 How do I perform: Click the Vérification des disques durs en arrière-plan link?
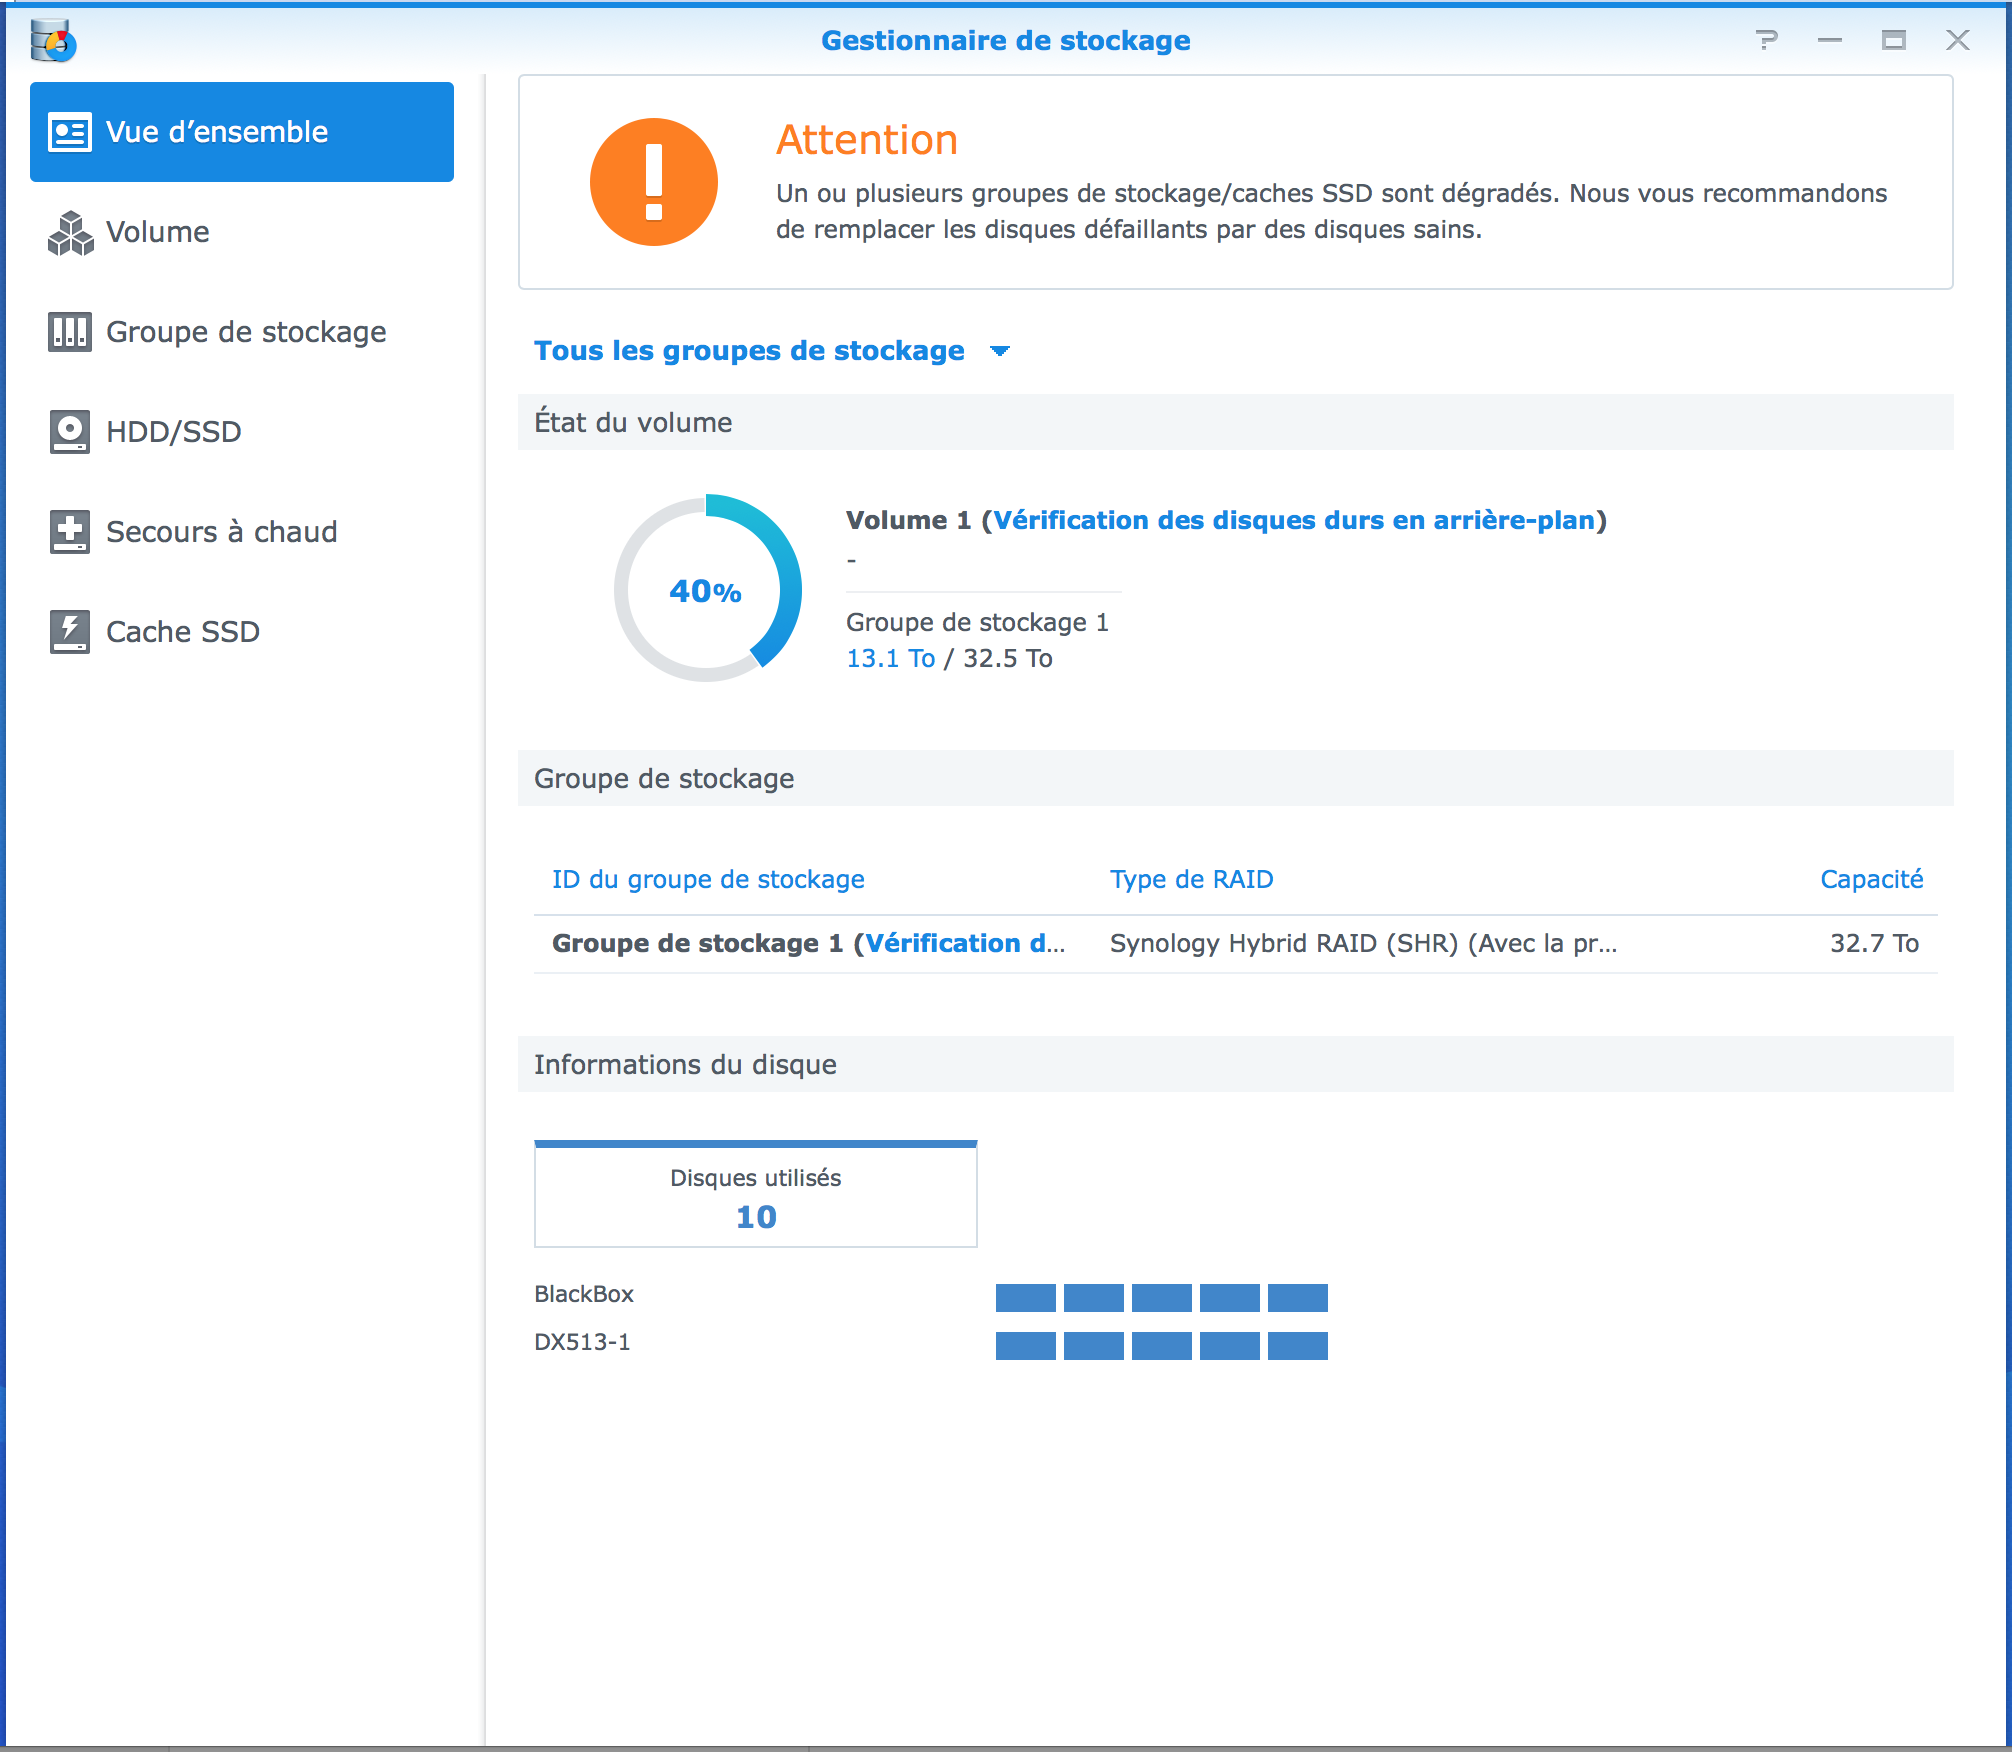click(x=1293, y=520)
